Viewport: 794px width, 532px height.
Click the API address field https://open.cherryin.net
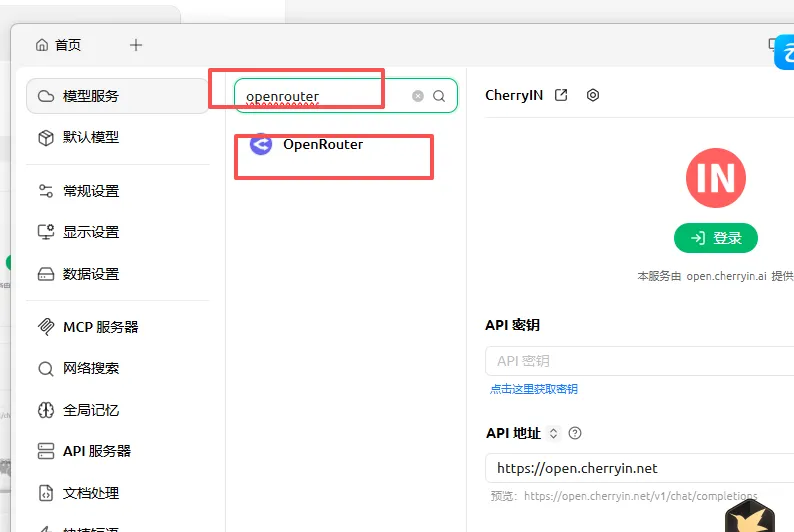tap(640, 468)
